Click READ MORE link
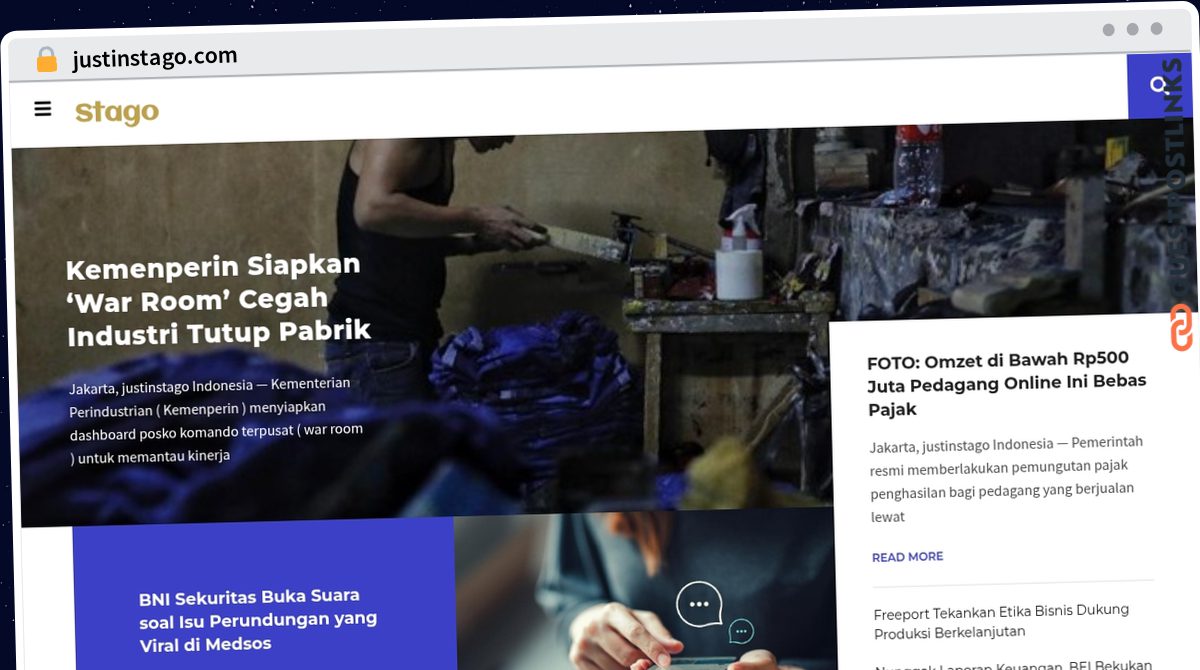 (907, 557)
